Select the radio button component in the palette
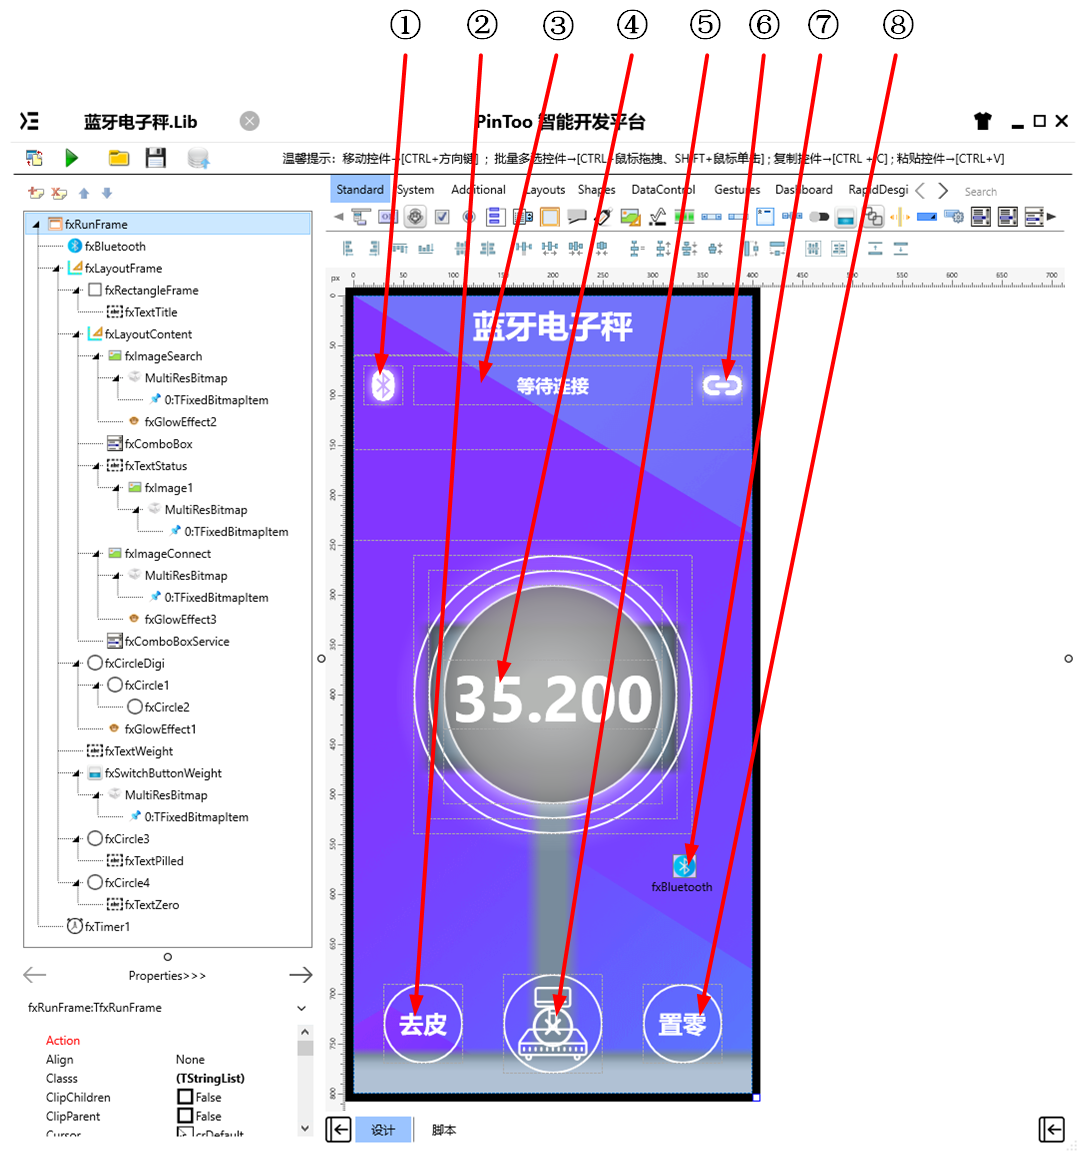The image size is (1085, 1157). pos(469,217)
